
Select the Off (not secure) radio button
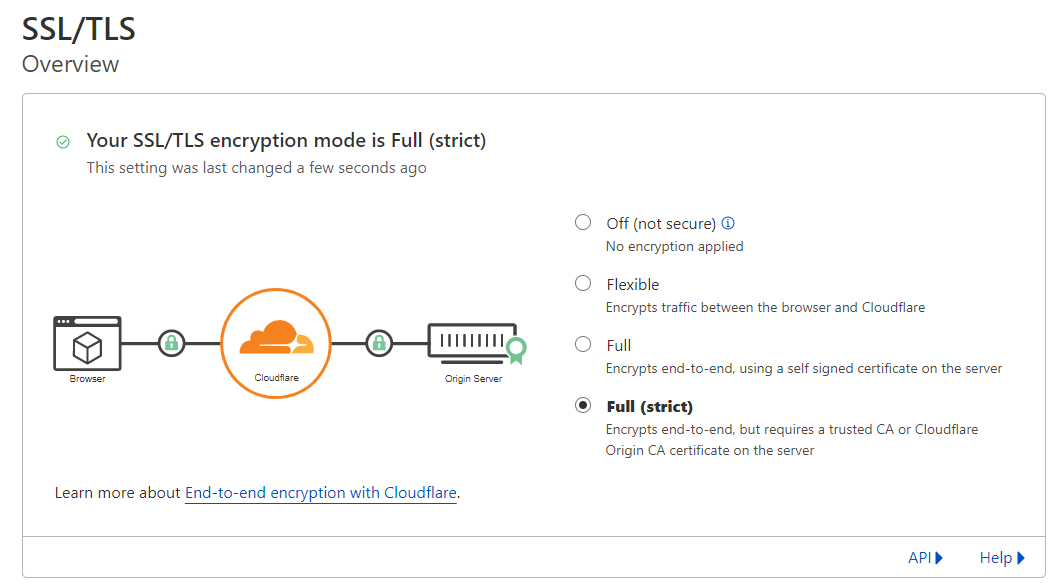(x=583, y=222)
